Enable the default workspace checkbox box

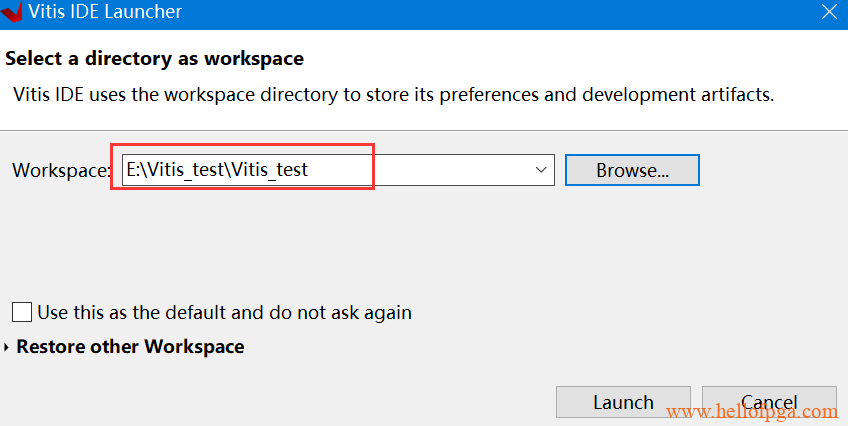(x=22, y=312)
